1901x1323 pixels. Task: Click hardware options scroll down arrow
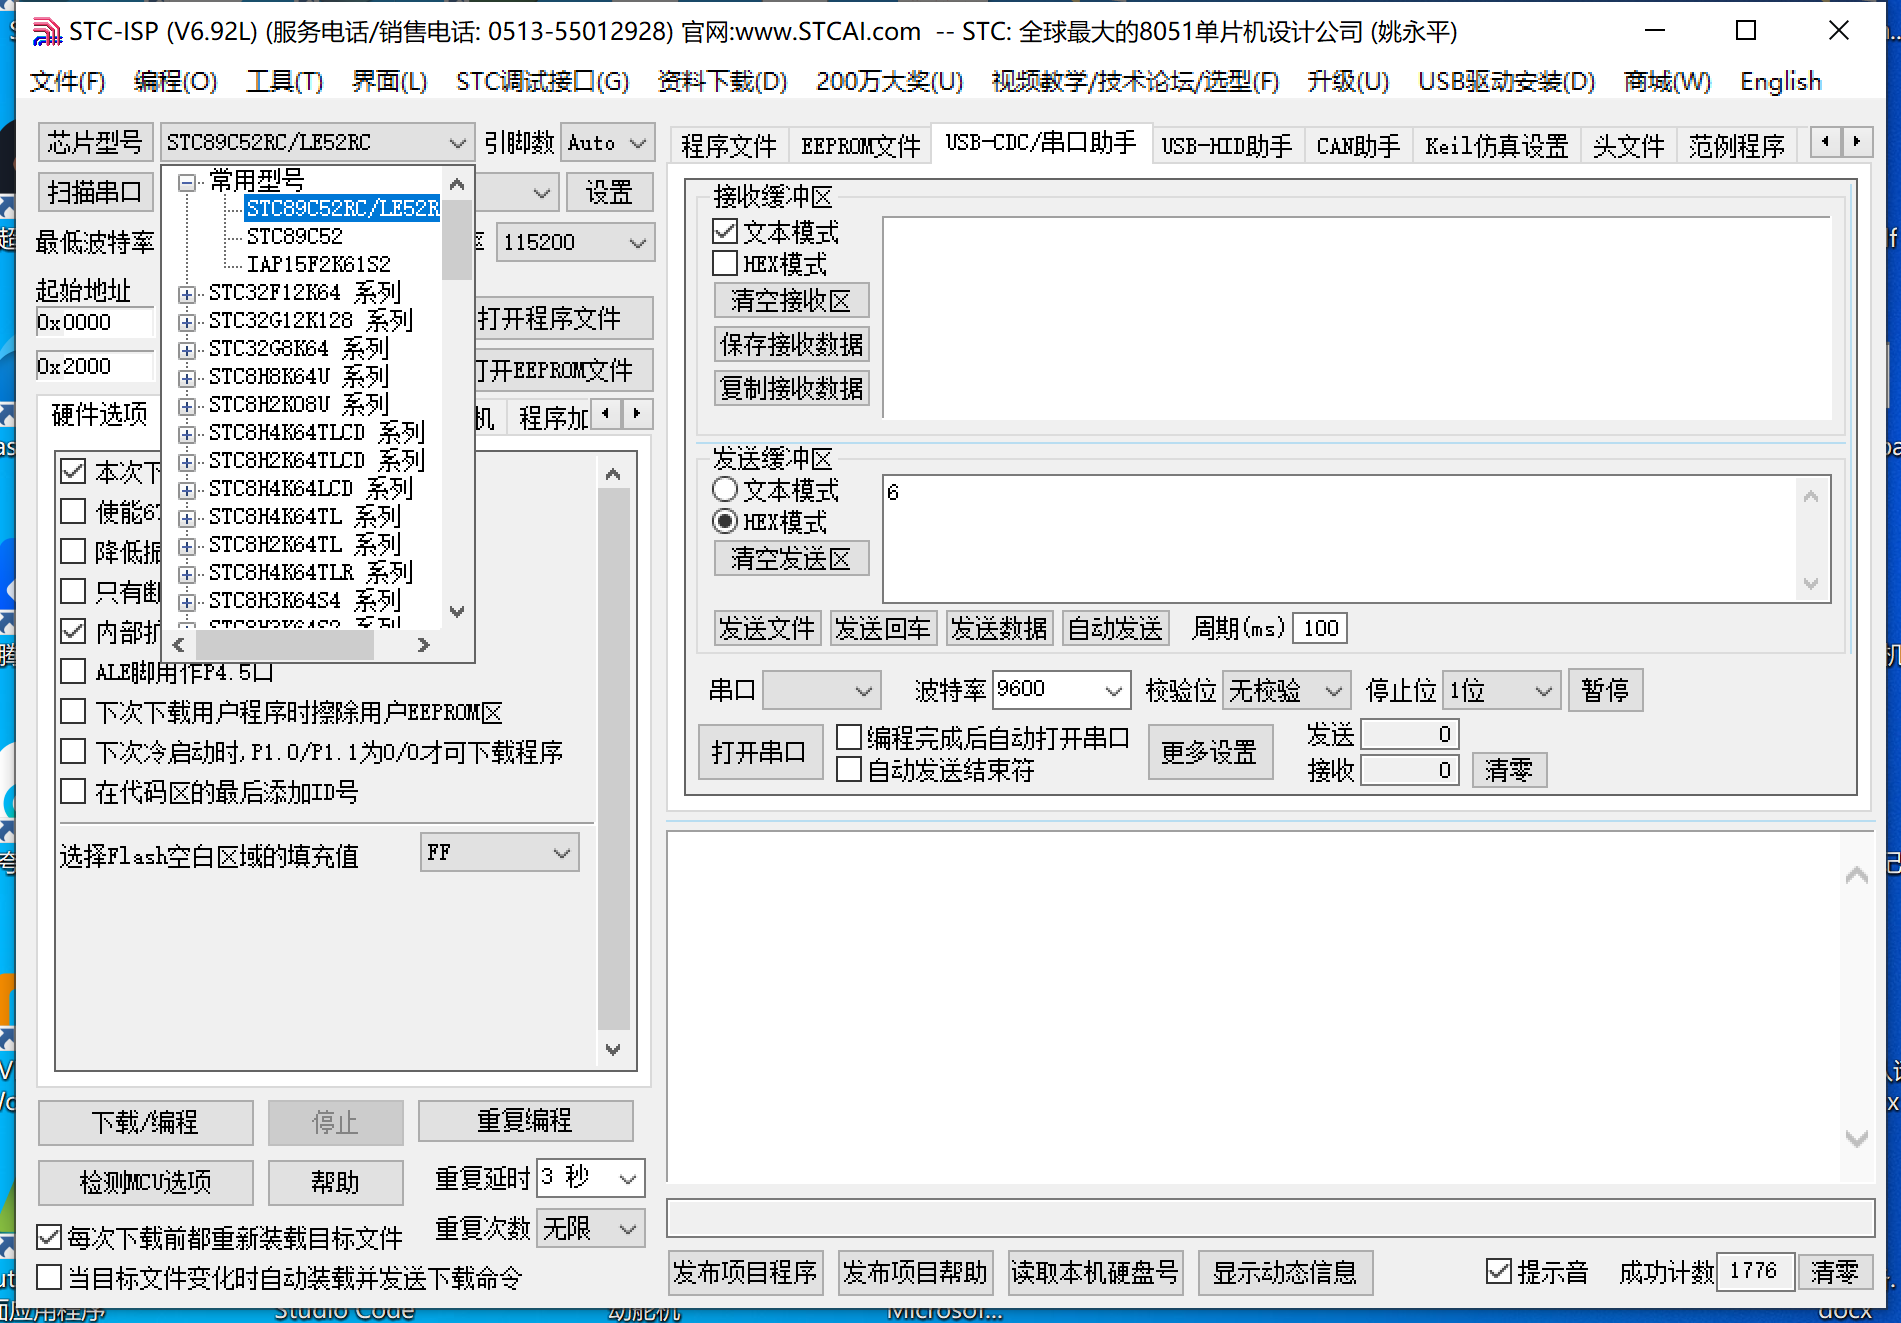tap(614, 1049)
